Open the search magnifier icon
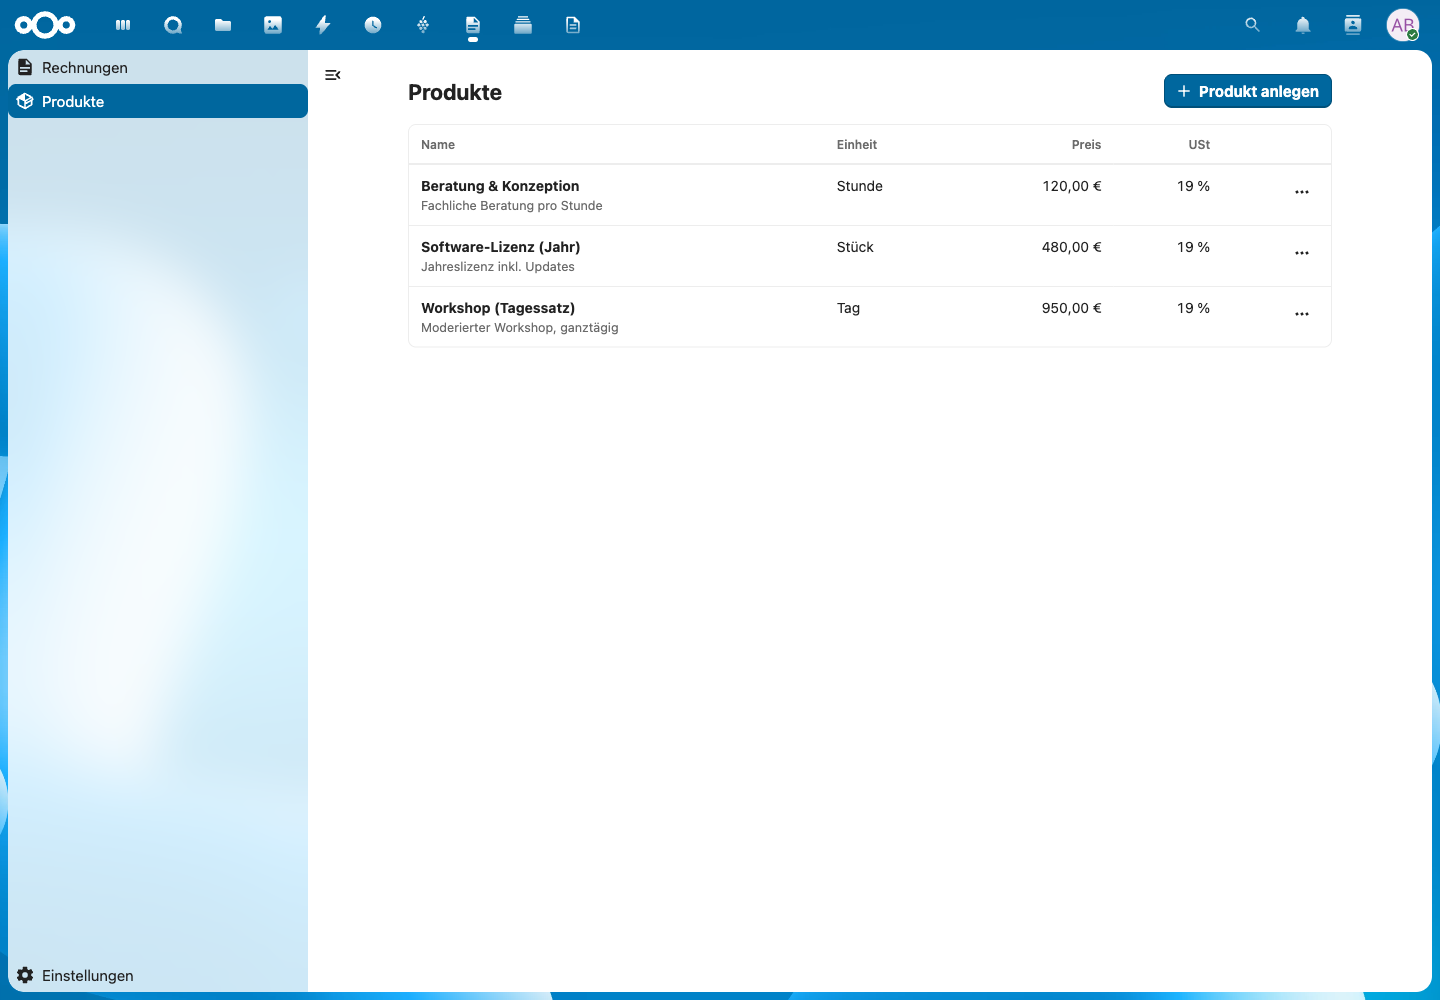This screenshot has width=1440, height=1000. pos(1252,25)
